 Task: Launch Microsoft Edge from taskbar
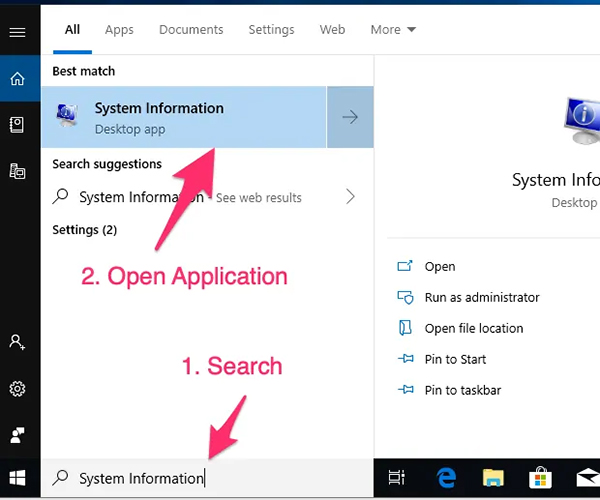[x=446, y=477]
